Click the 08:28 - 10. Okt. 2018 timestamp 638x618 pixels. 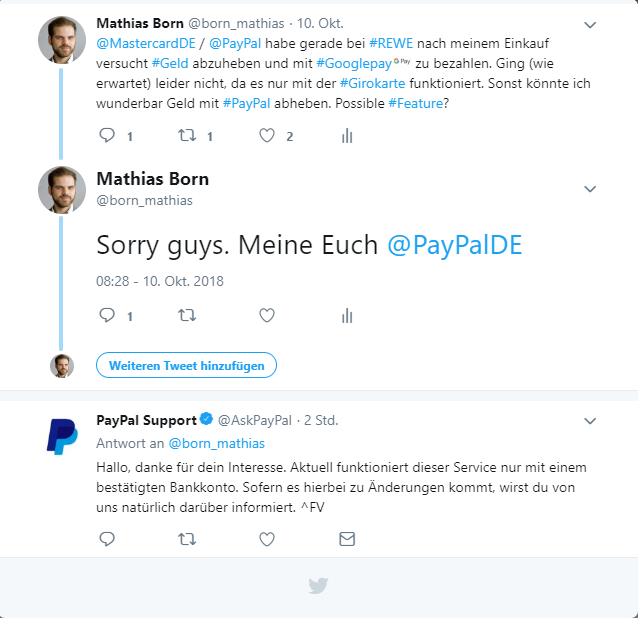click(159, 281)
